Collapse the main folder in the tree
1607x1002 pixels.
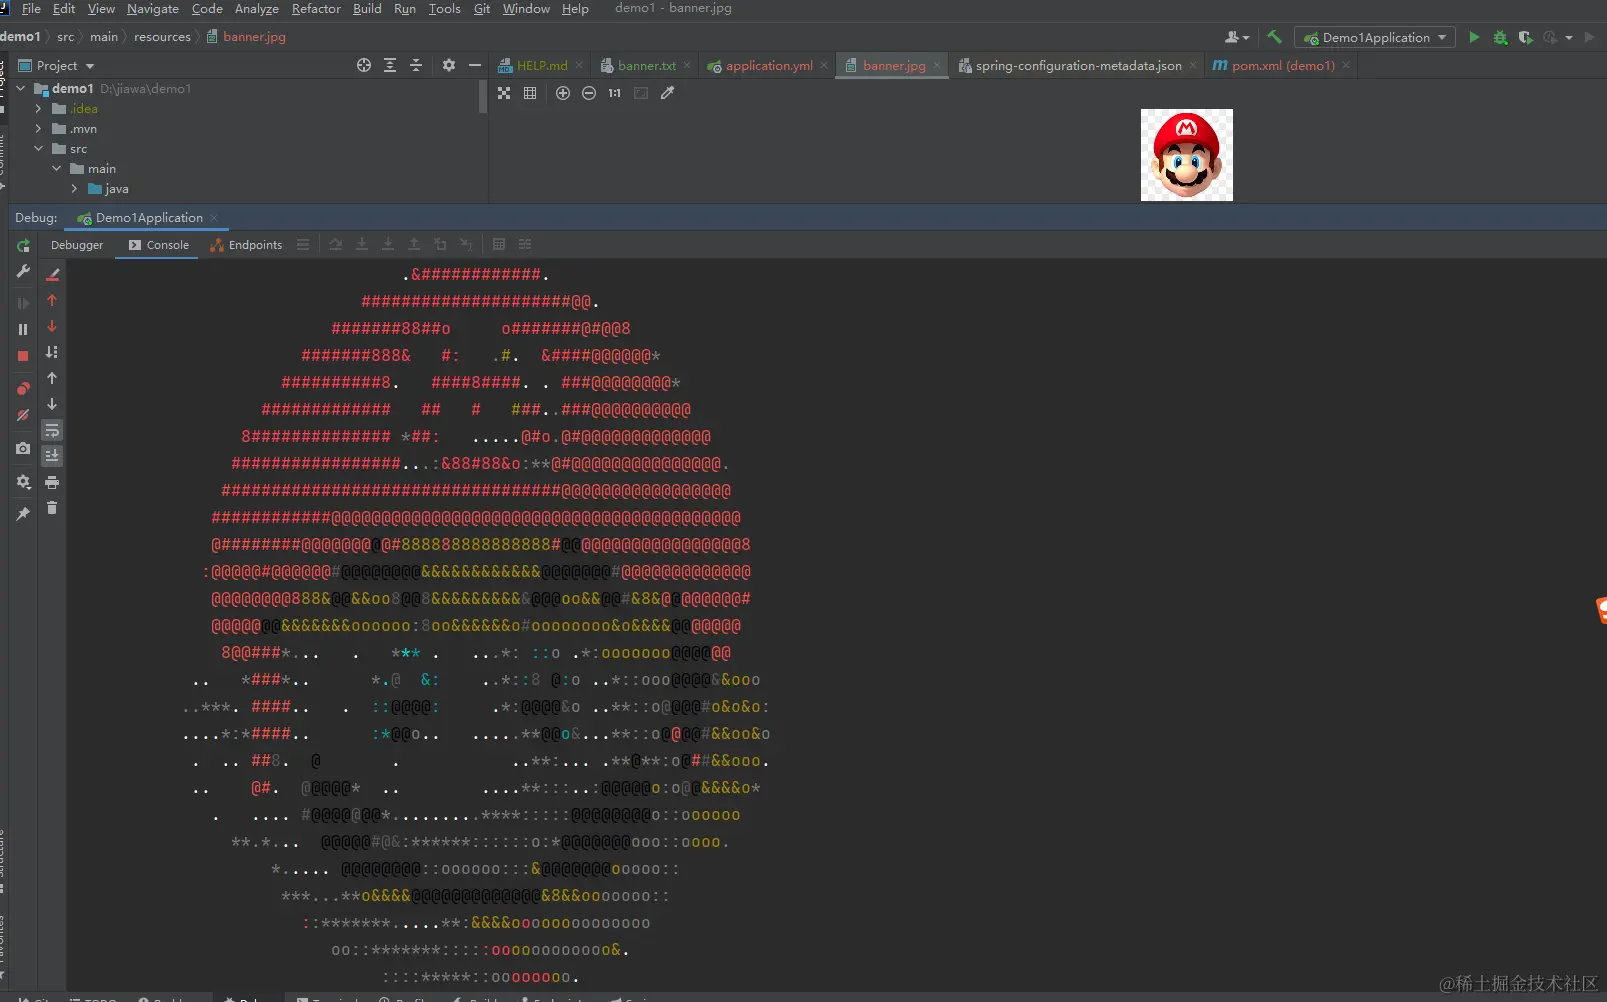[56, 169]
